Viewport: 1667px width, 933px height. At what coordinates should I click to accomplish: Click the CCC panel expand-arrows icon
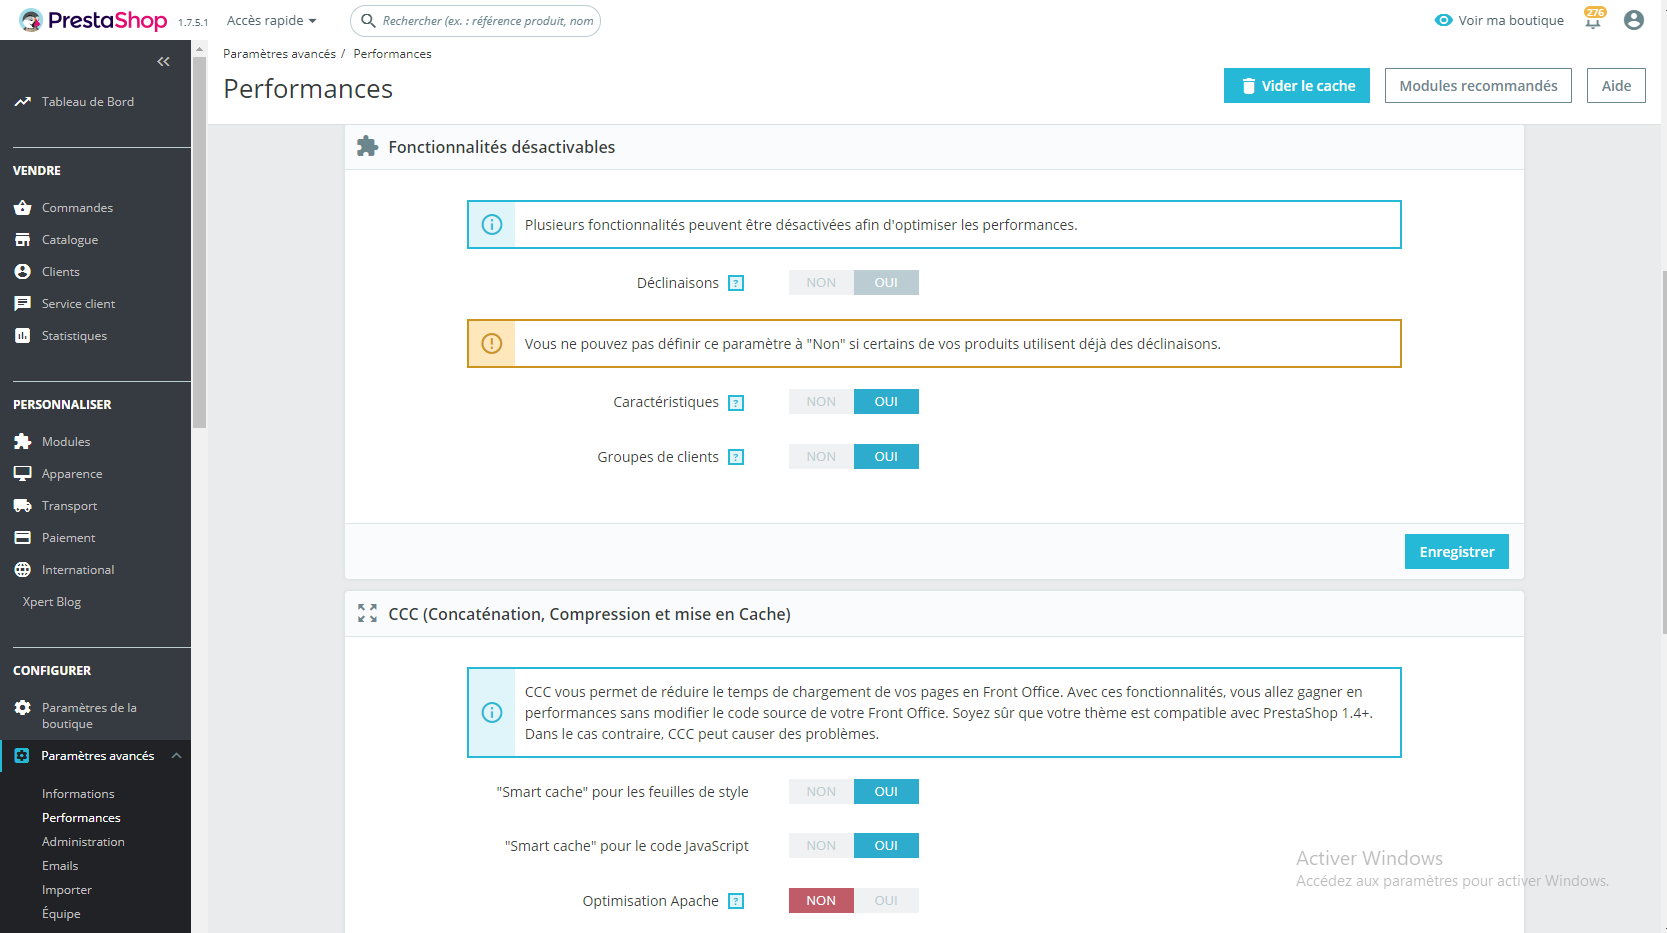(367, 613)
